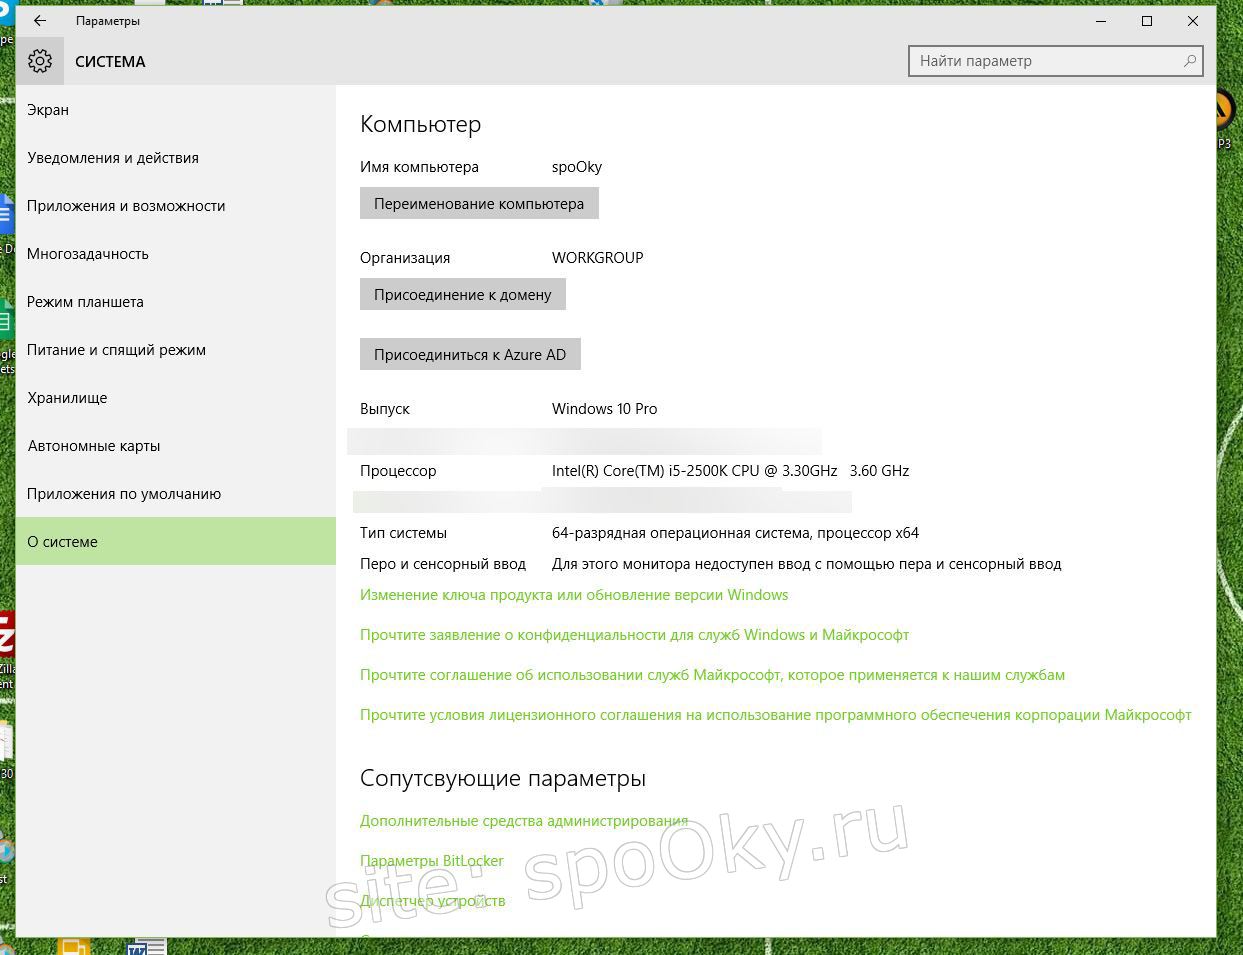Select Питание и спящий режим

(176, 350)
